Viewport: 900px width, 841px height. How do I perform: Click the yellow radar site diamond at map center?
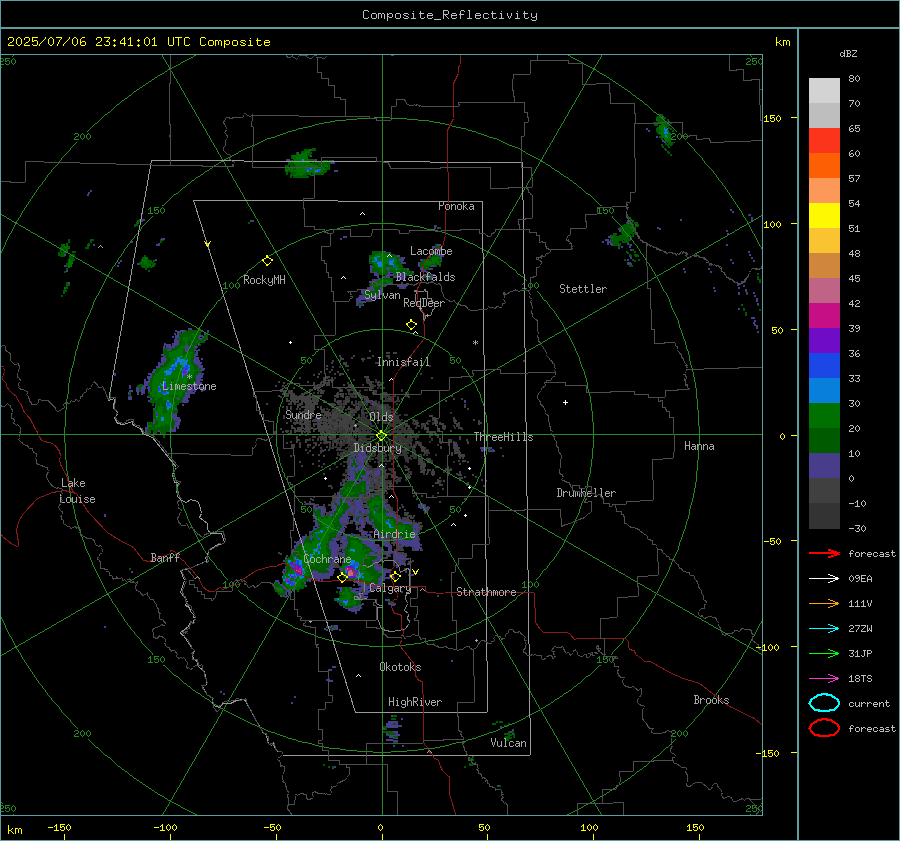[382, 435]
